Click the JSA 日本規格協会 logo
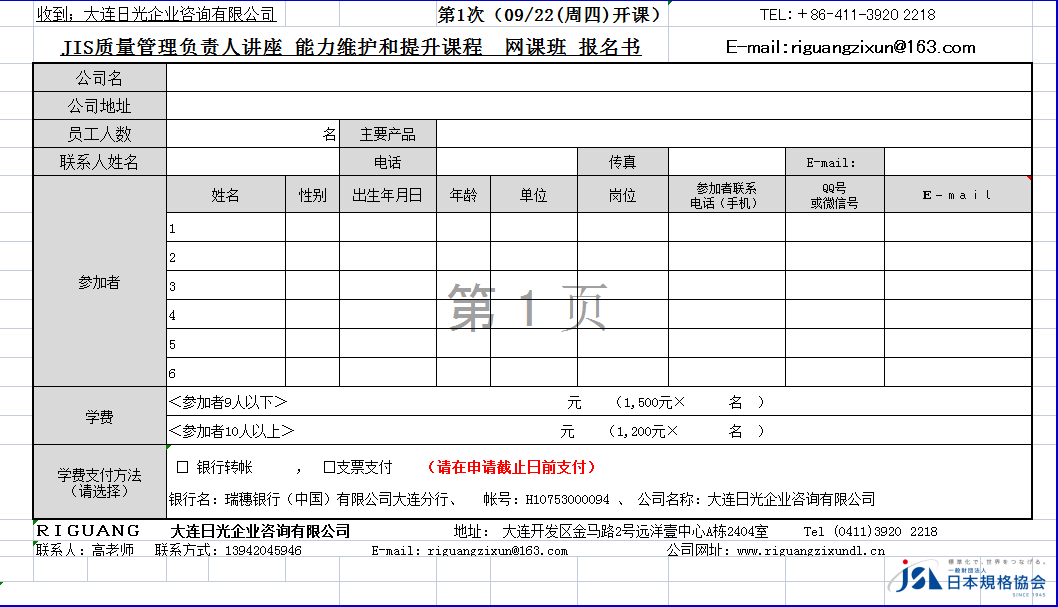The width and height of the screenshot is (1058, 607). pyautogui.click(x=970, y=576)
